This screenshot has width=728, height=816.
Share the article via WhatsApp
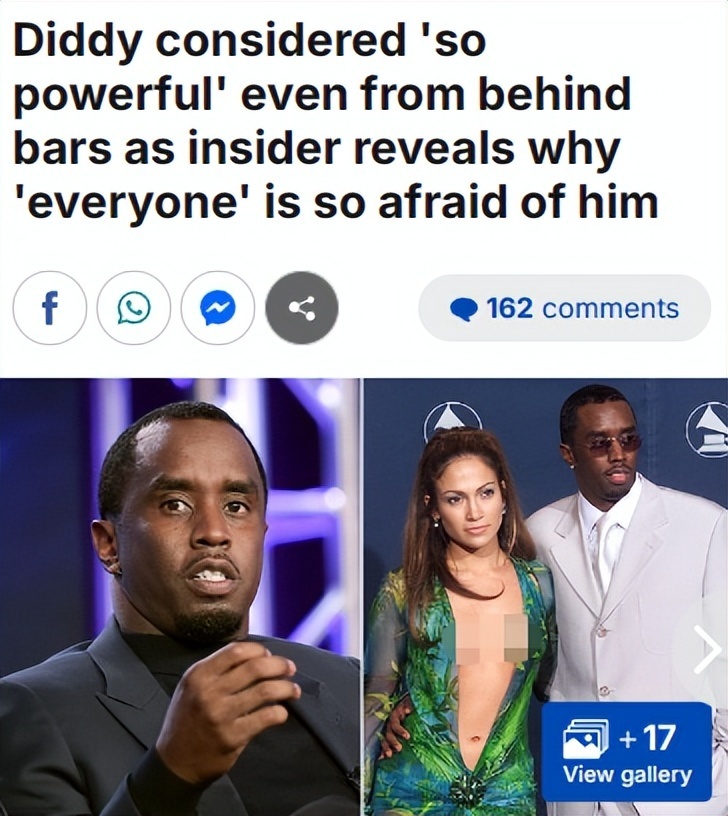[134, 308]
